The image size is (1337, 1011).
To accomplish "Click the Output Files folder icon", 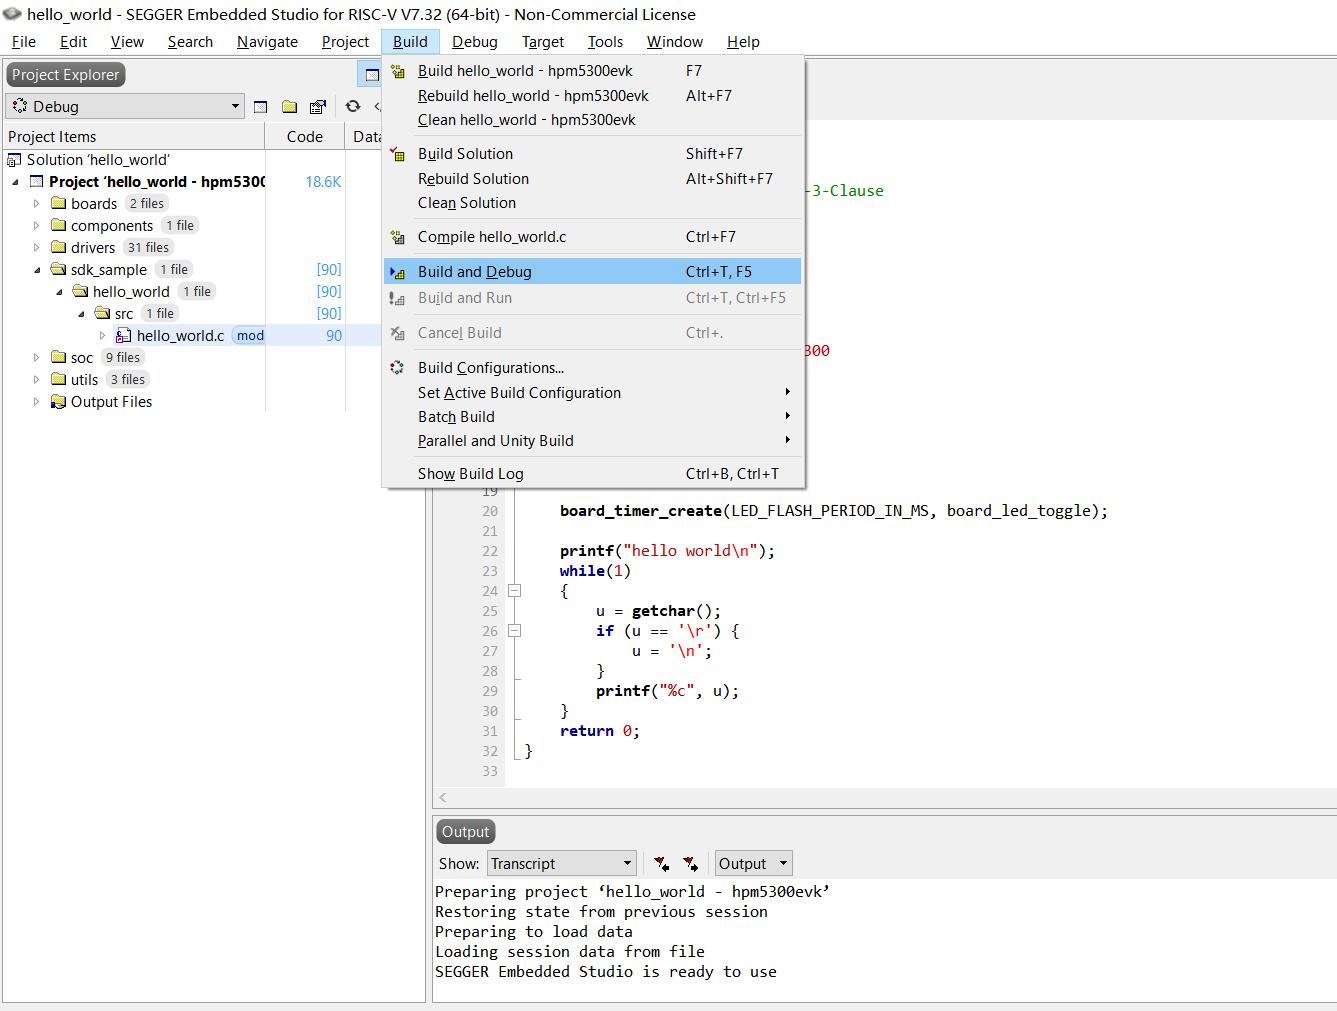I will point(59,402).
